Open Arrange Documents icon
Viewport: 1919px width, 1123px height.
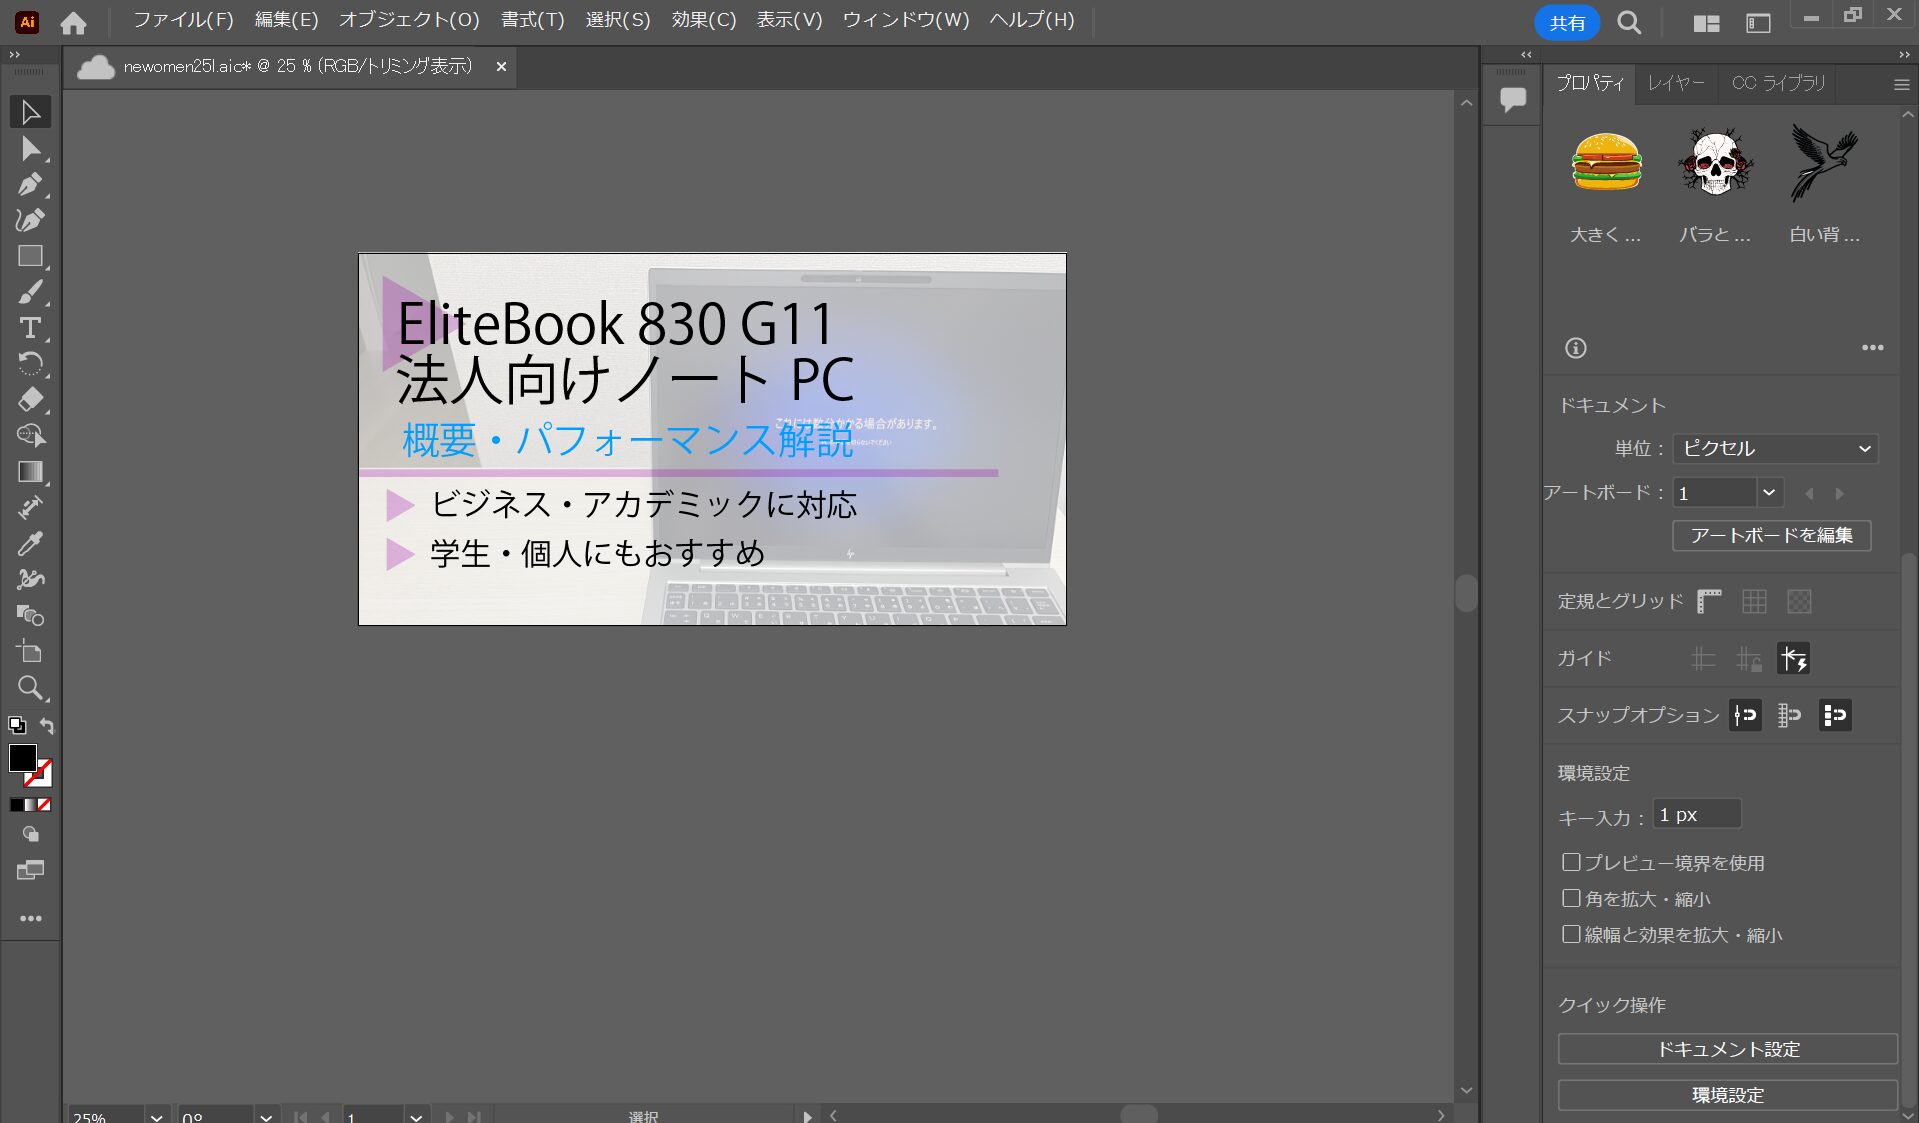[1706, 23]
